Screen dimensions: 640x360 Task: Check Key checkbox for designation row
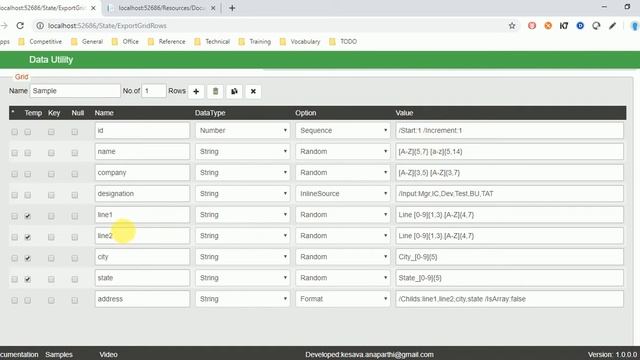coord(51,195)
